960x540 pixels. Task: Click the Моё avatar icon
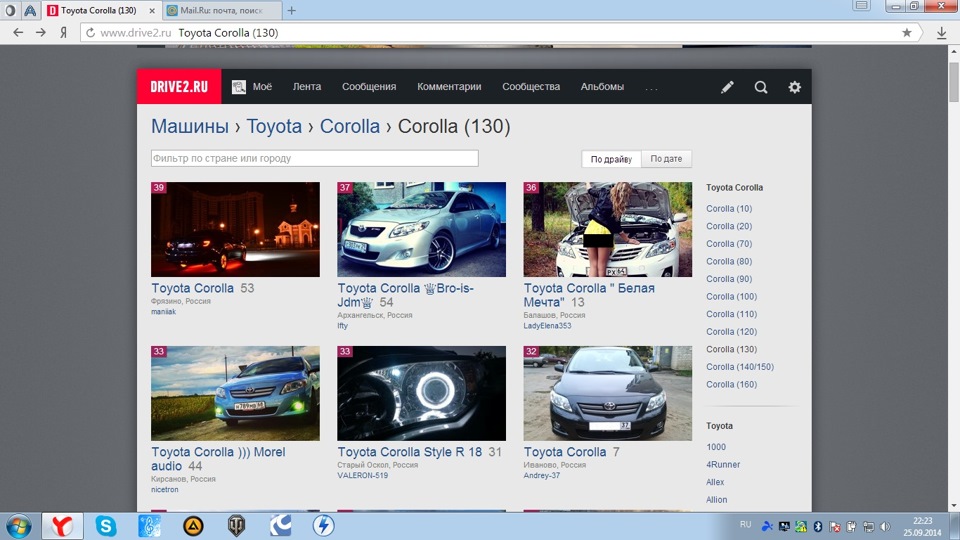point(239,87)
